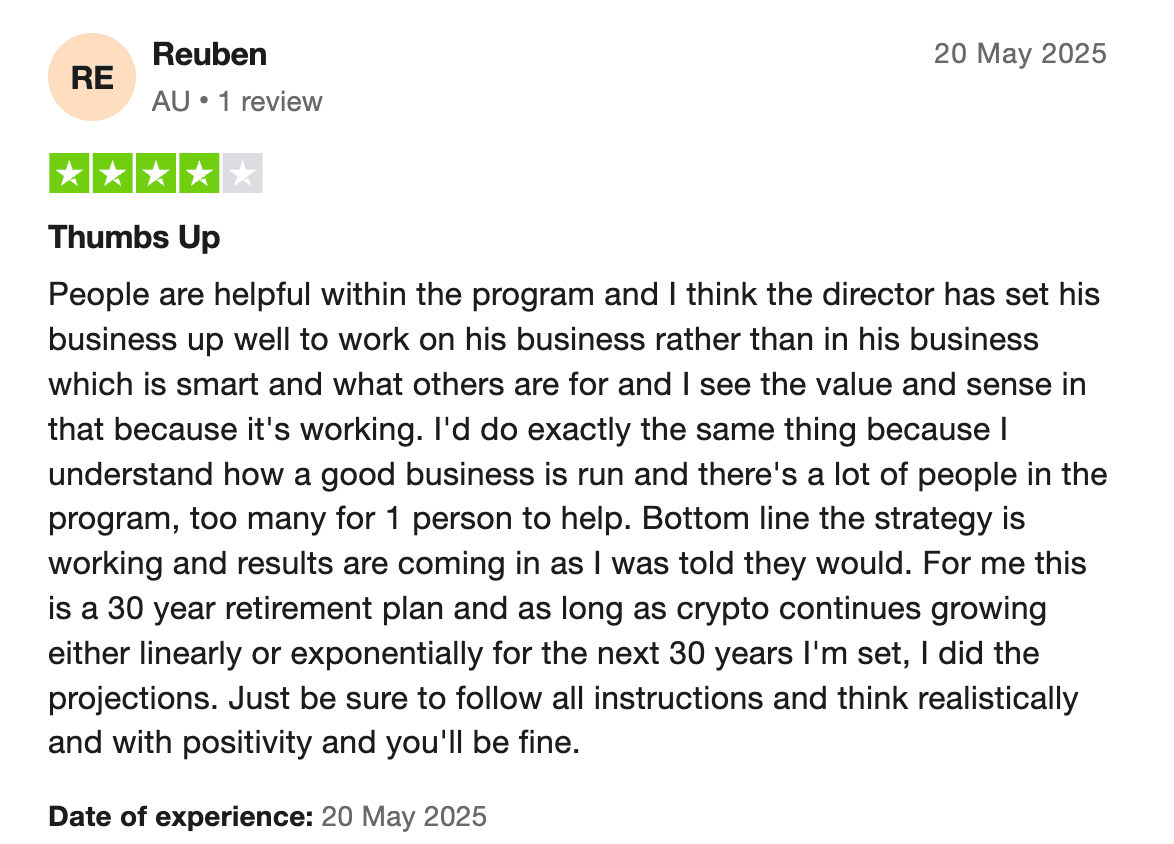Viewport: 1174px width, 844px height.
Task: Open the '1 review' count text
Action: click(270, 102)
